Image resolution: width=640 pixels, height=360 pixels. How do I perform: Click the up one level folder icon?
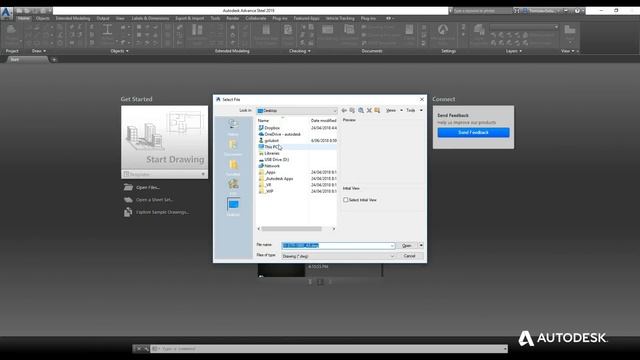352,111
